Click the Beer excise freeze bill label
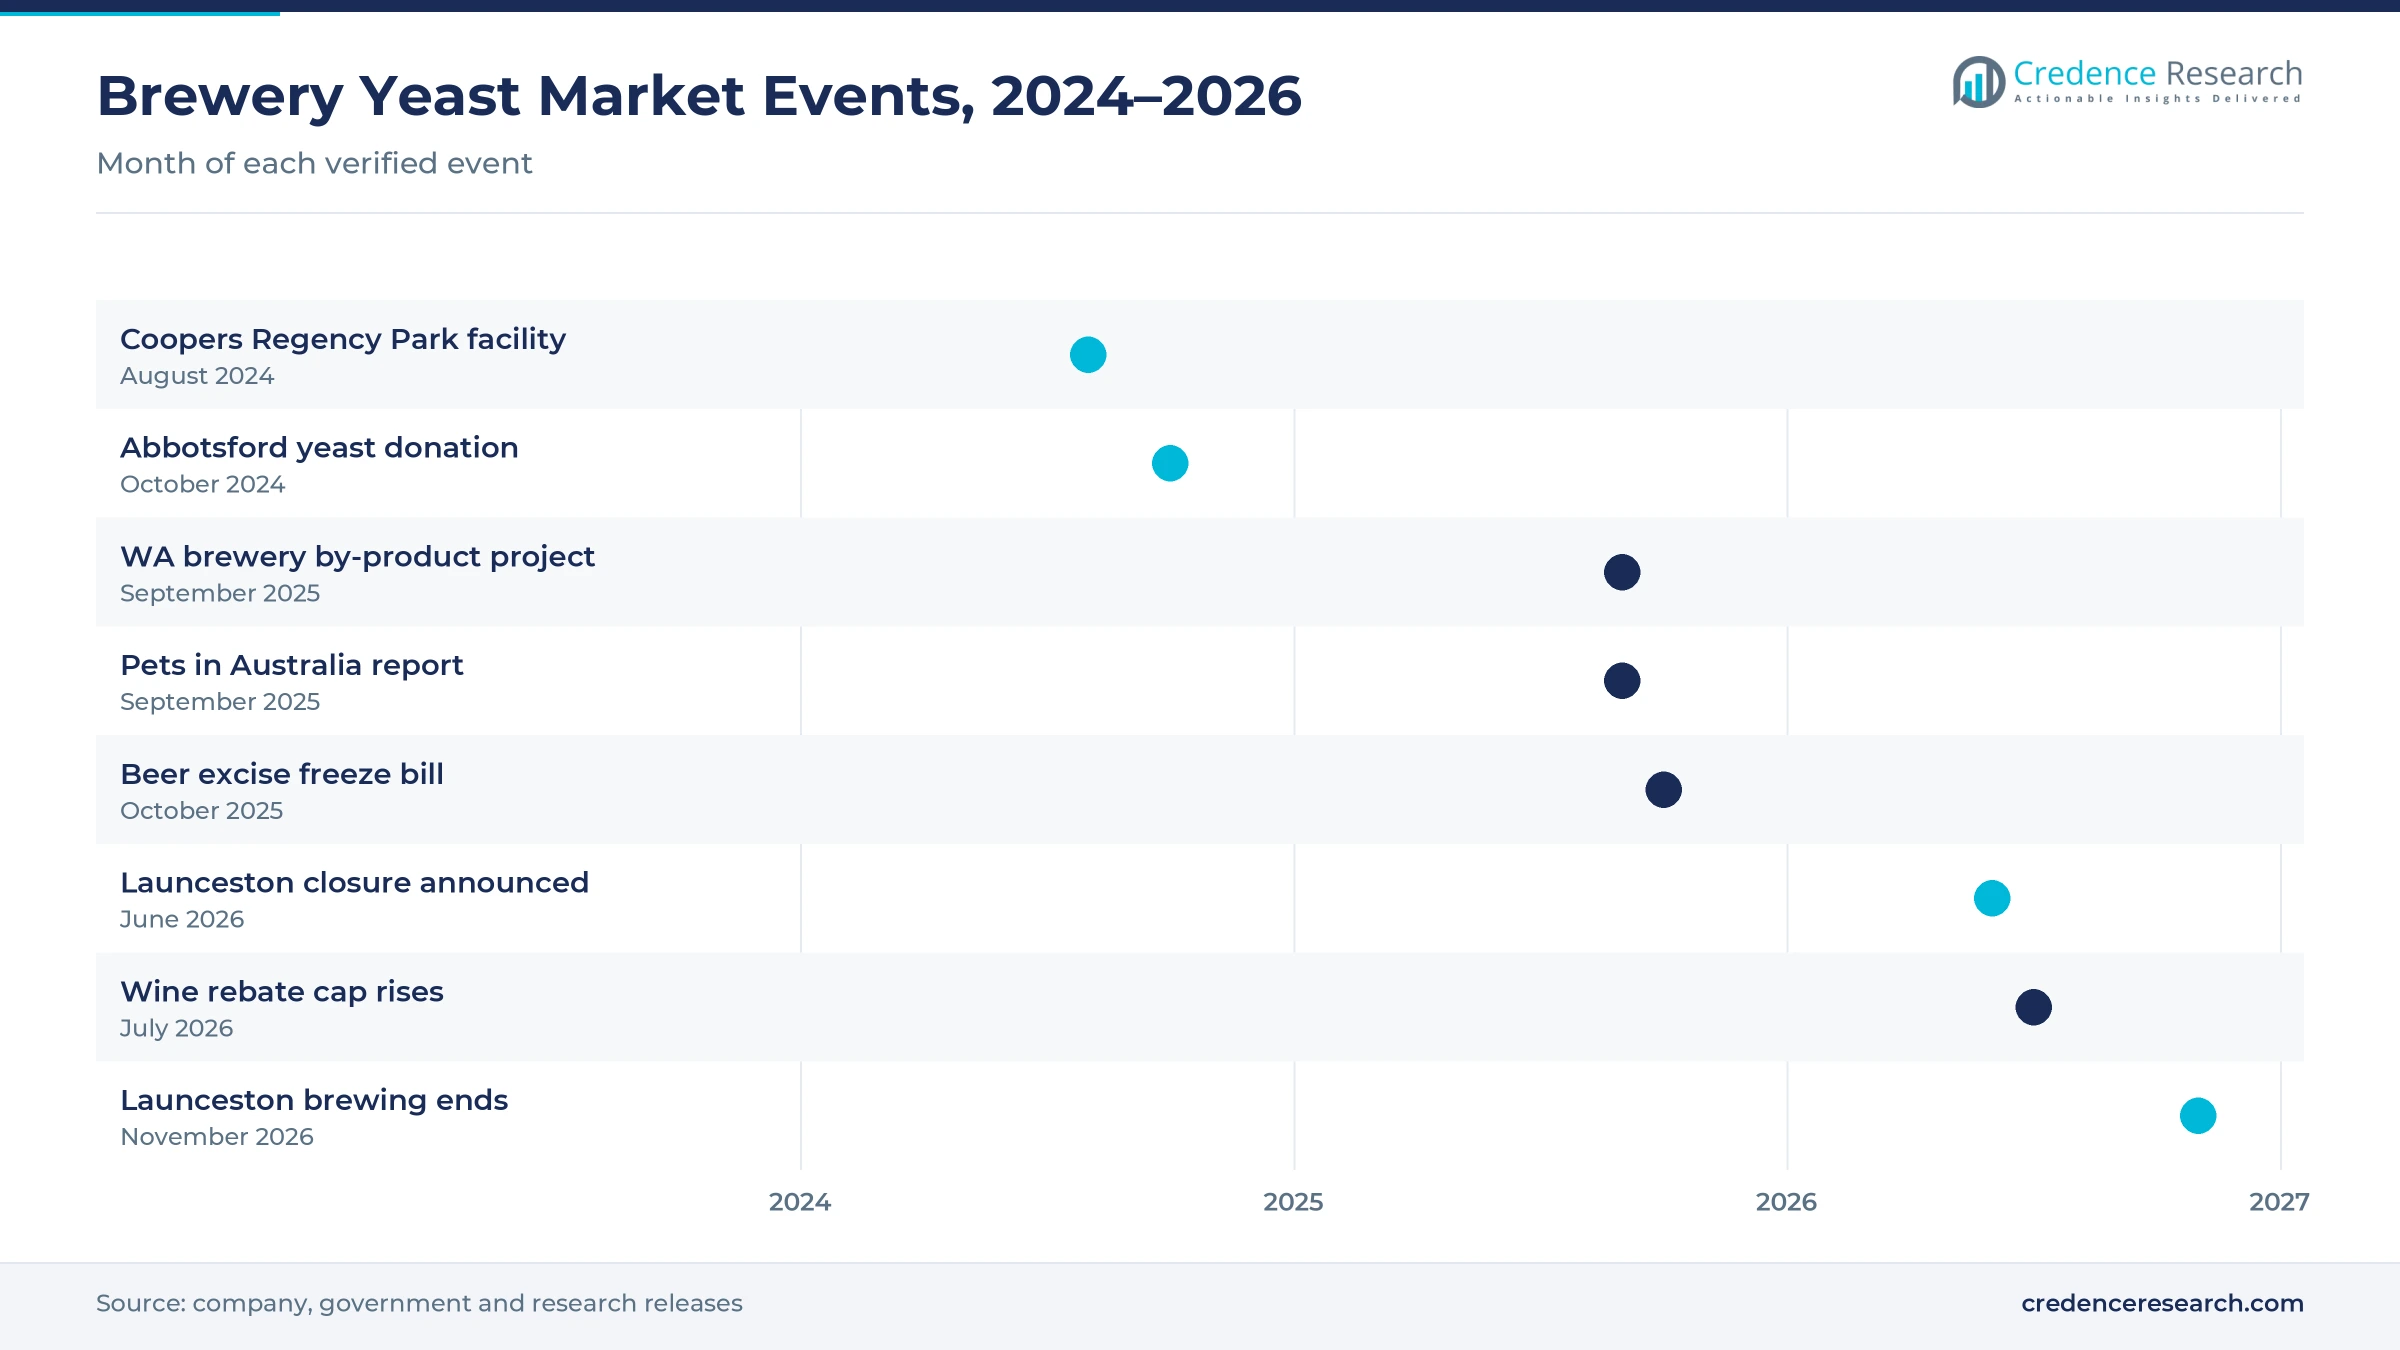 click(282, 774)
